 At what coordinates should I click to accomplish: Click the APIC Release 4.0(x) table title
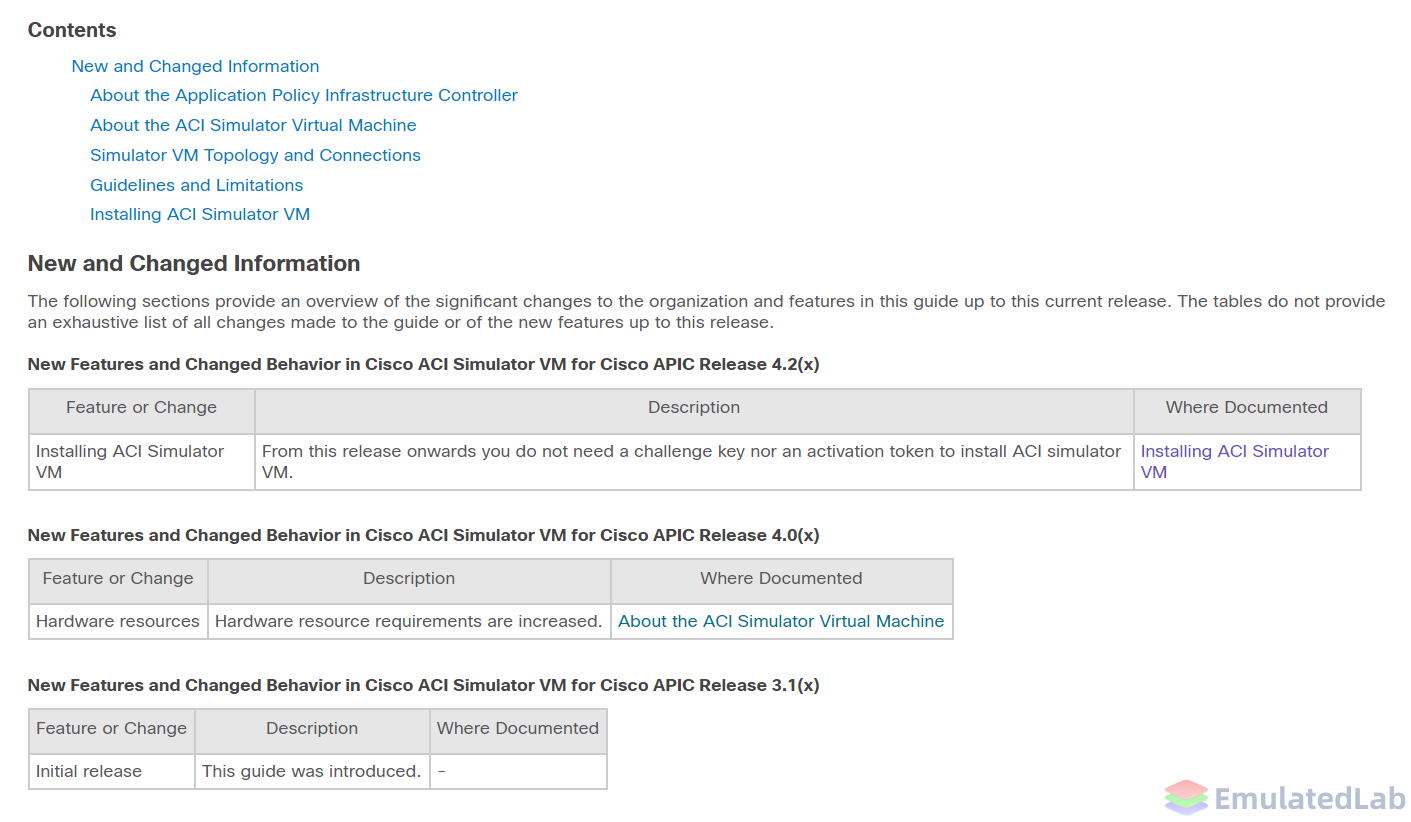click(x=423, y=535)
